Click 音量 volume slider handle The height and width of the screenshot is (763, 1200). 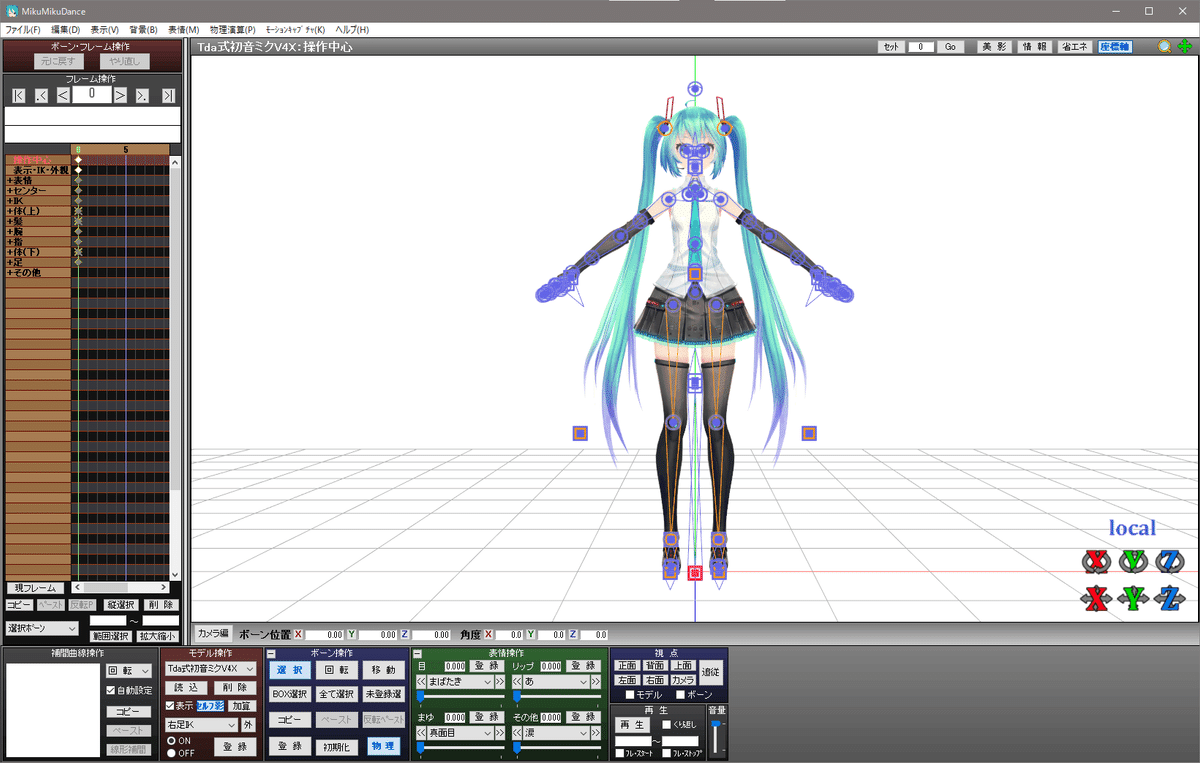(x=716, y=724)
